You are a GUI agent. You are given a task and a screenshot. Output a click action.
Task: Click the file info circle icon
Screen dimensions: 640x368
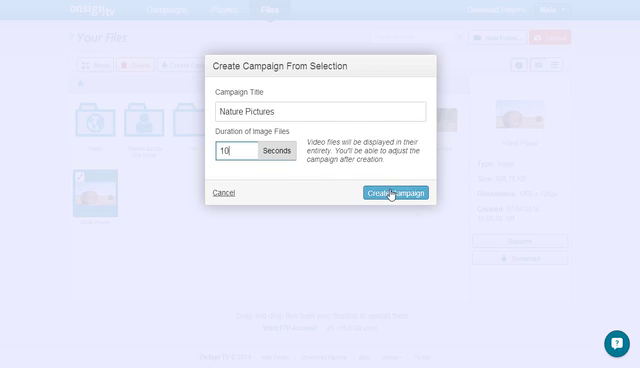tap(519, 65)
